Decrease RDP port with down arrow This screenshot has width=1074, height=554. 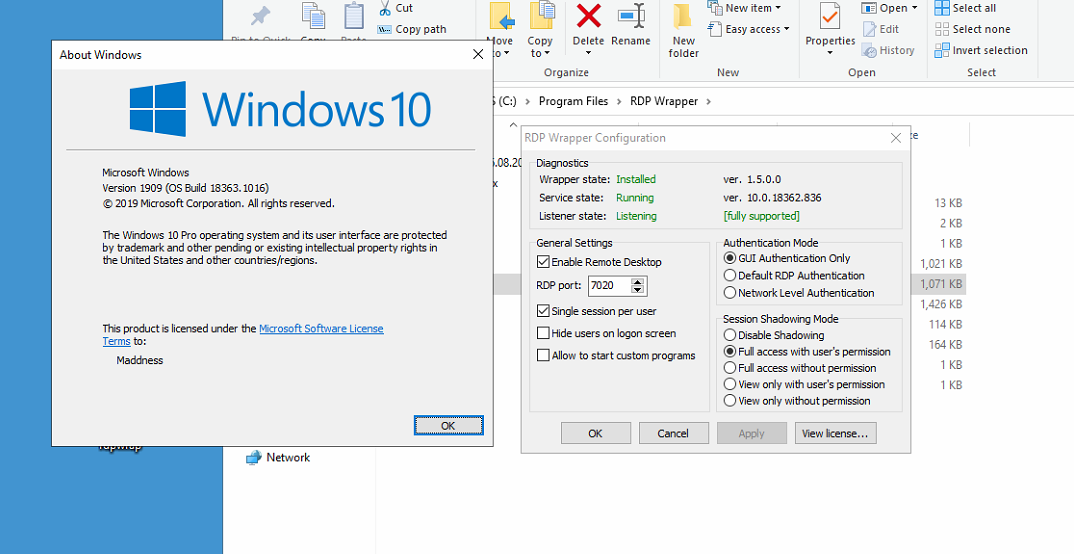pyautogui.click(x=638, y=290)
